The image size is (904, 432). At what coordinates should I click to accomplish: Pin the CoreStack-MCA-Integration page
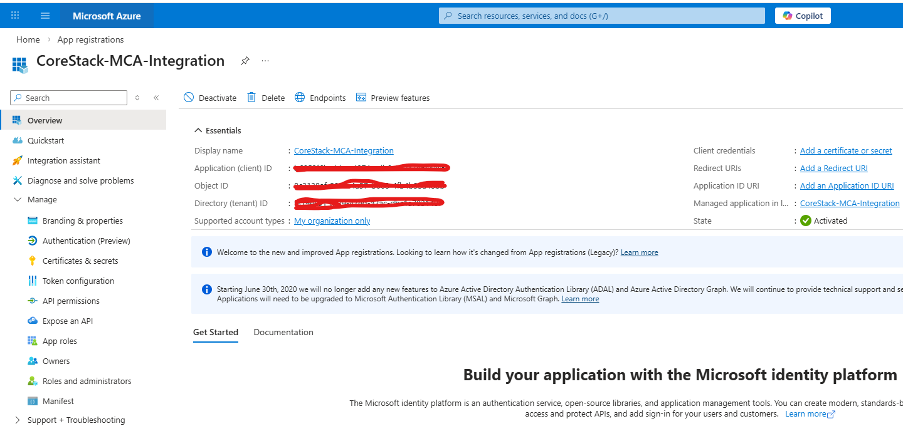tap(245, 61)
